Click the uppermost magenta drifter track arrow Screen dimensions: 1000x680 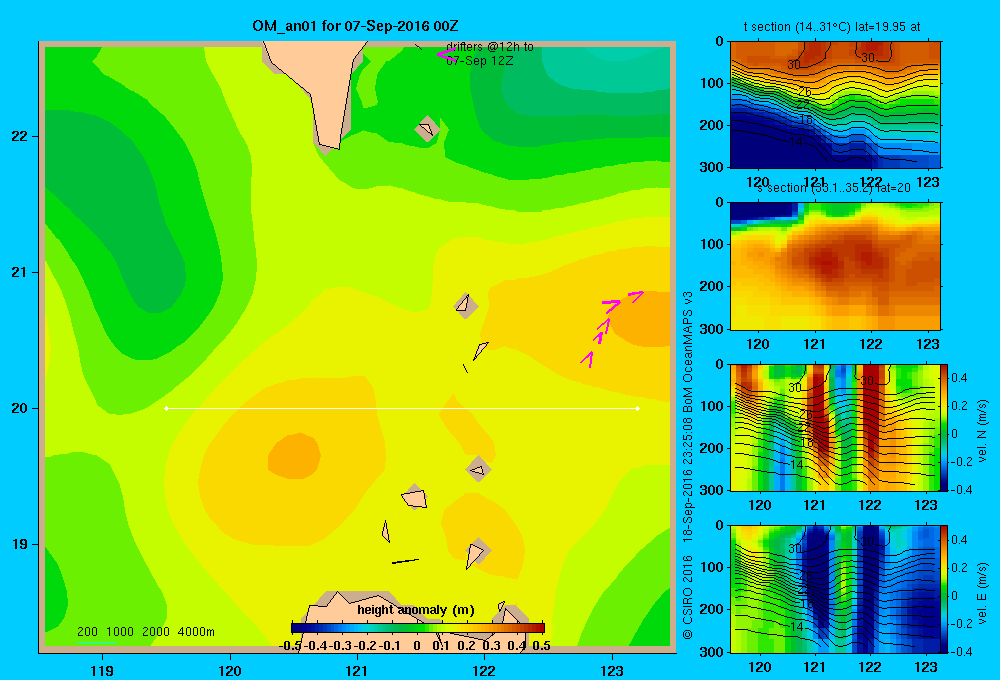(636, 295)
